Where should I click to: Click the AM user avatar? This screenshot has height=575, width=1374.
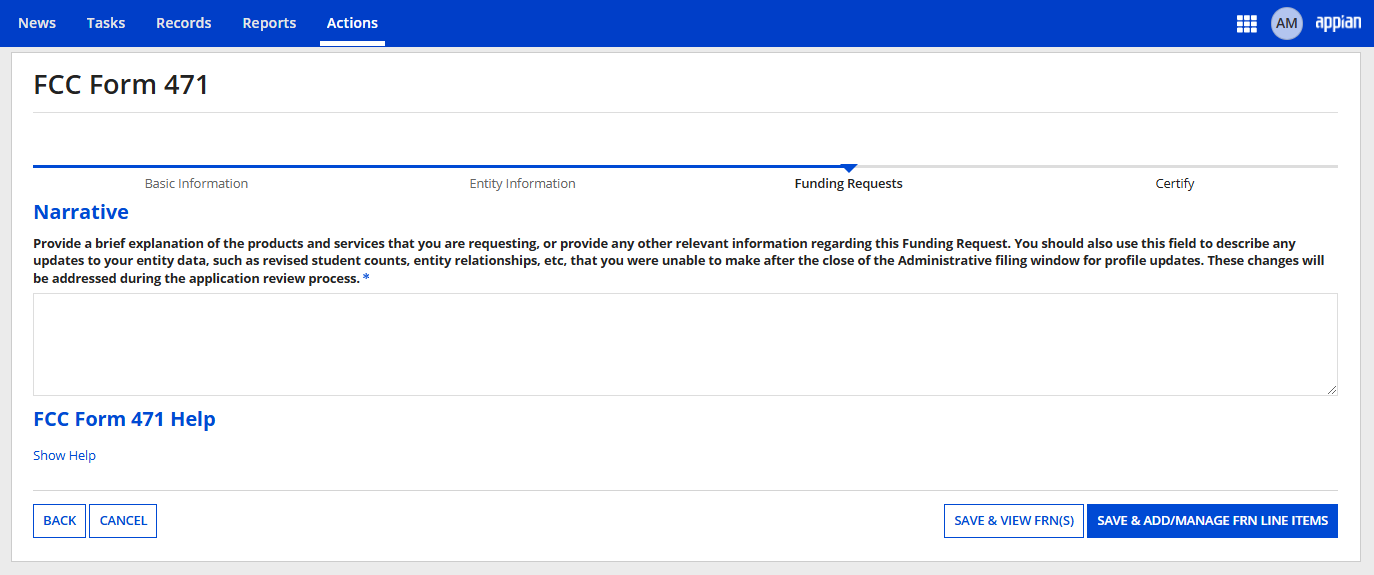(x=1286, y=23)
